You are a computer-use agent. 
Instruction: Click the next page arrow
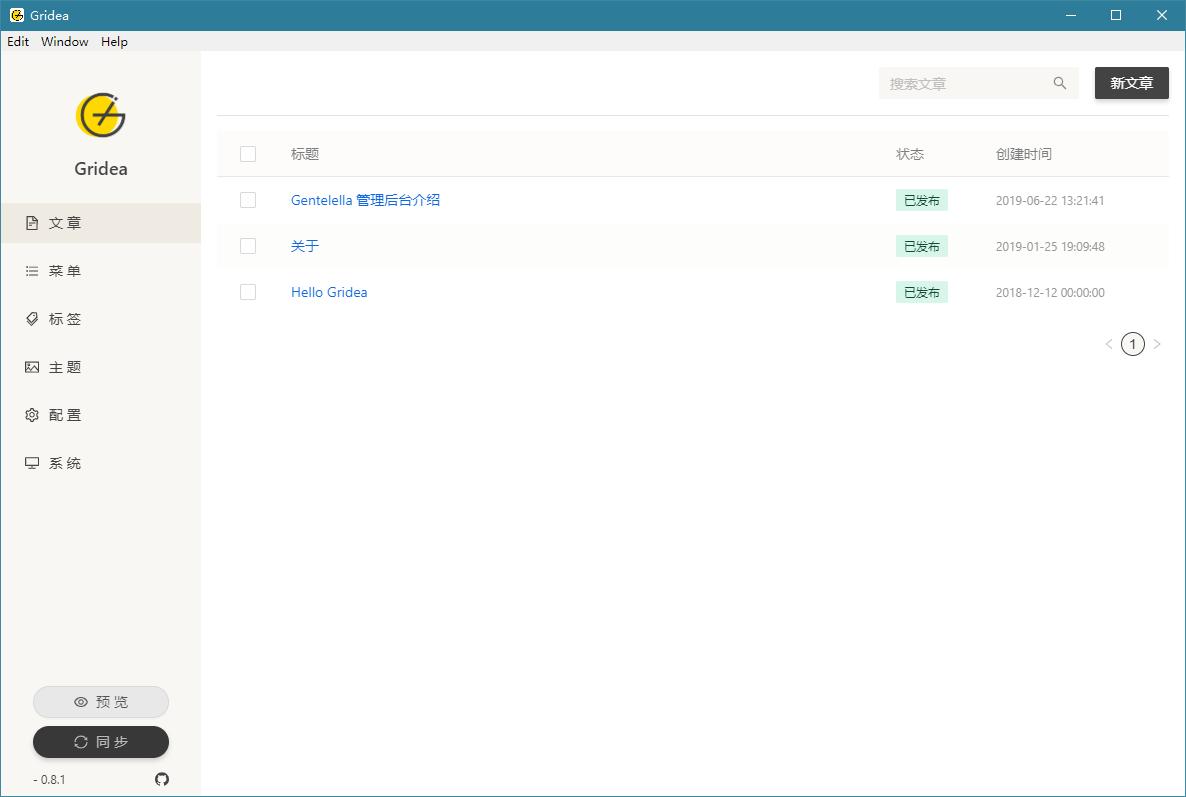(x=1157, y=344)
